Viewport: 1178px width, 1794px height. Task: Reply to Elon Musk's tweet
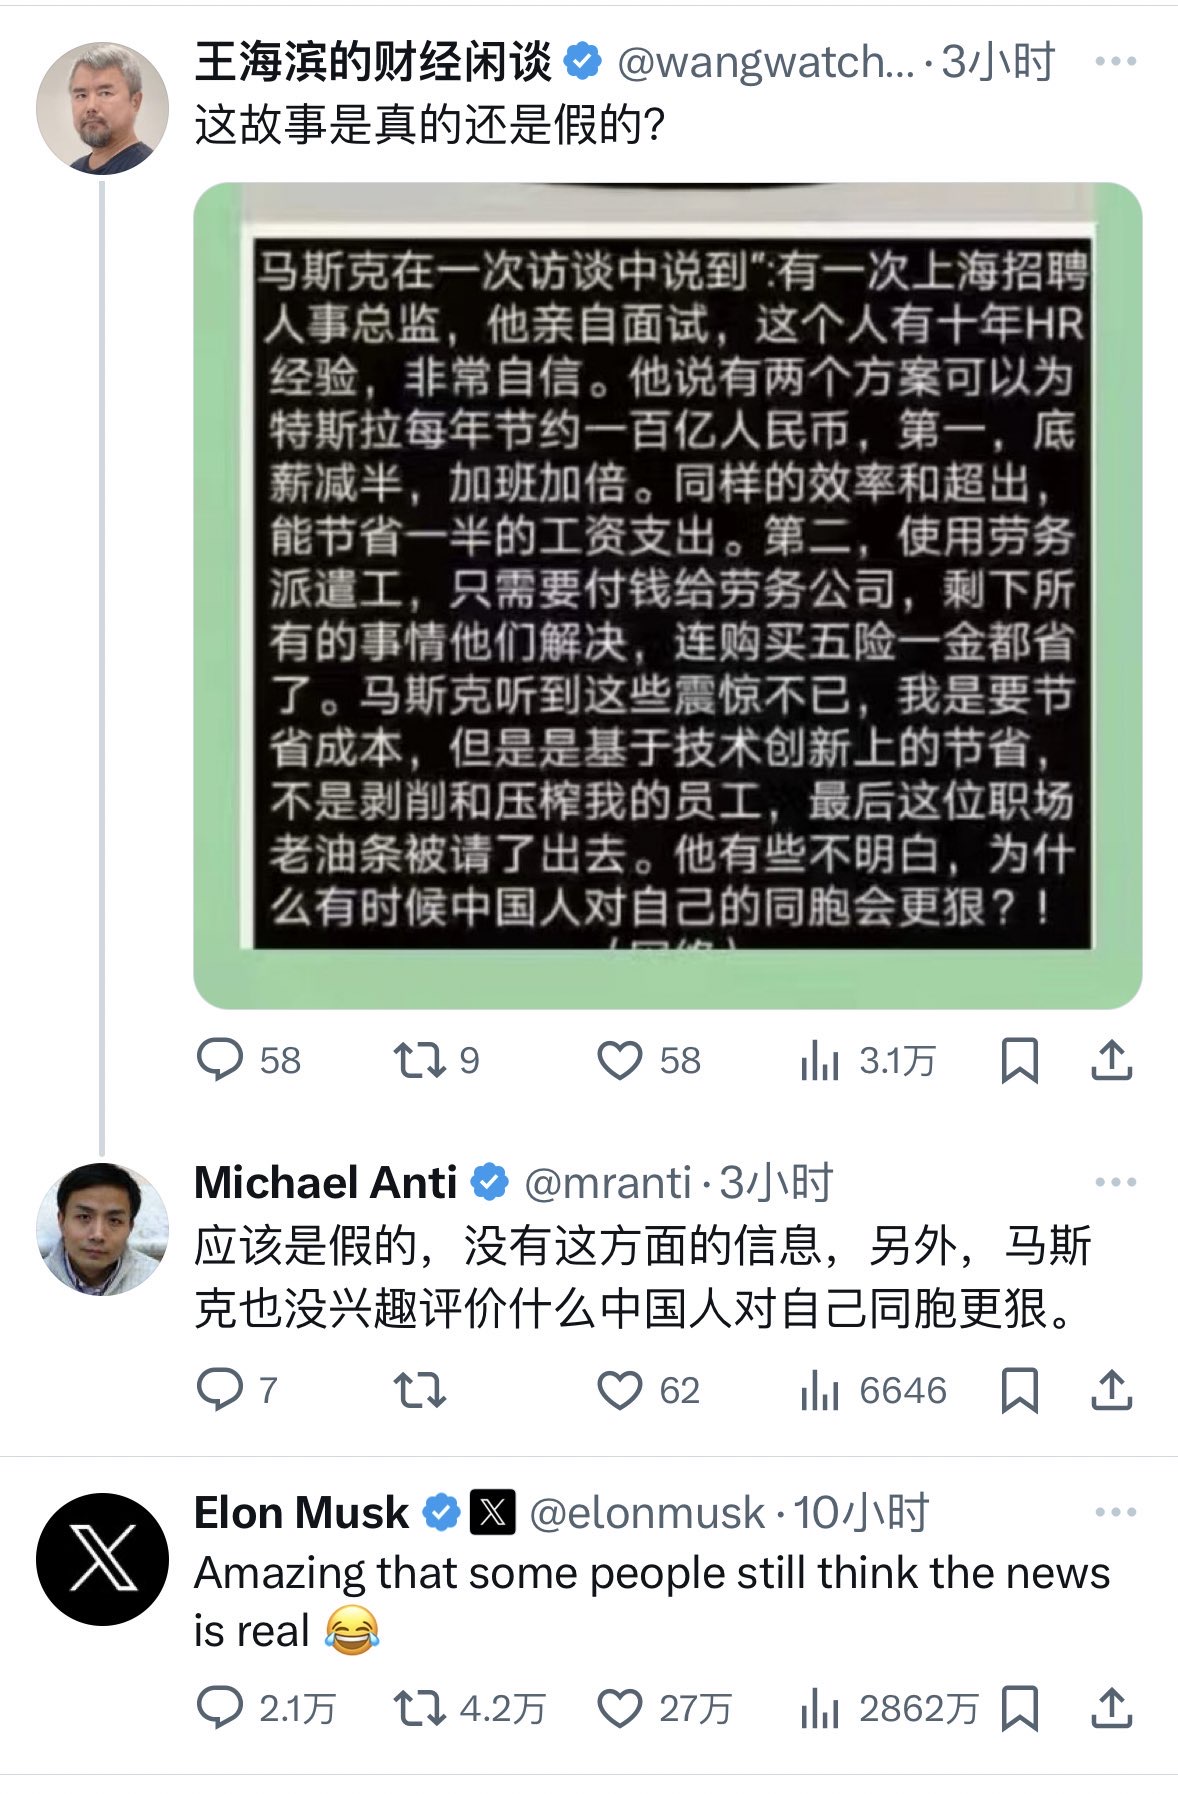[220, 1708]
